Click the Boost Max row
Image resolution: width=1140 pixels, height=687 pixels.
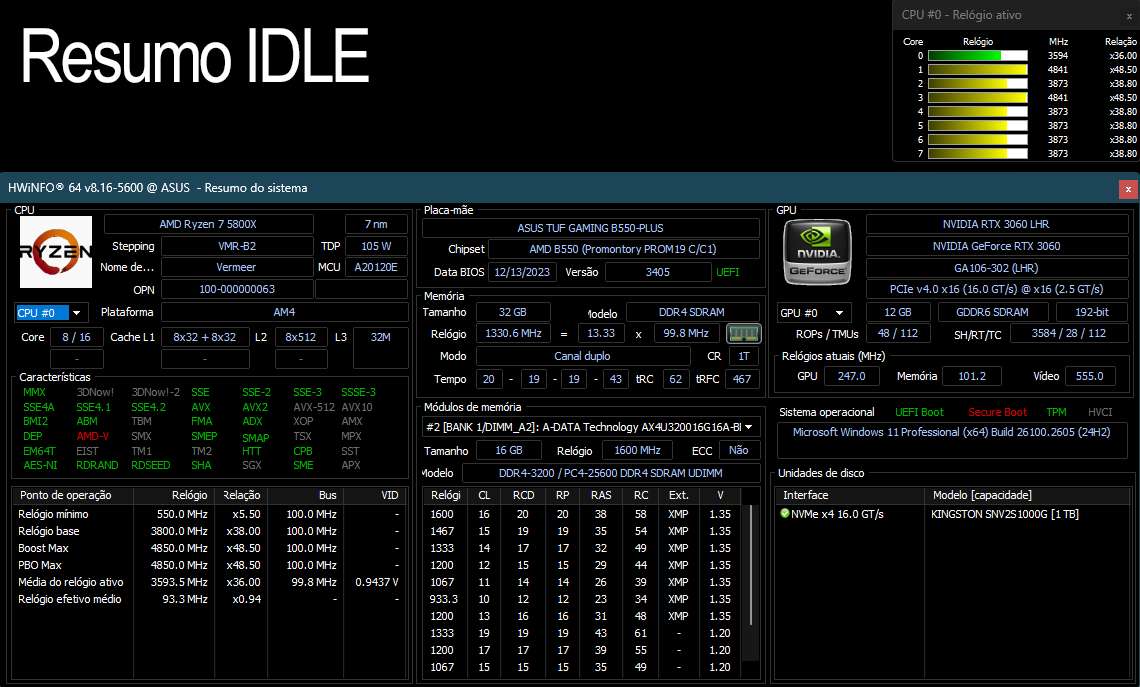click(209, 548)
